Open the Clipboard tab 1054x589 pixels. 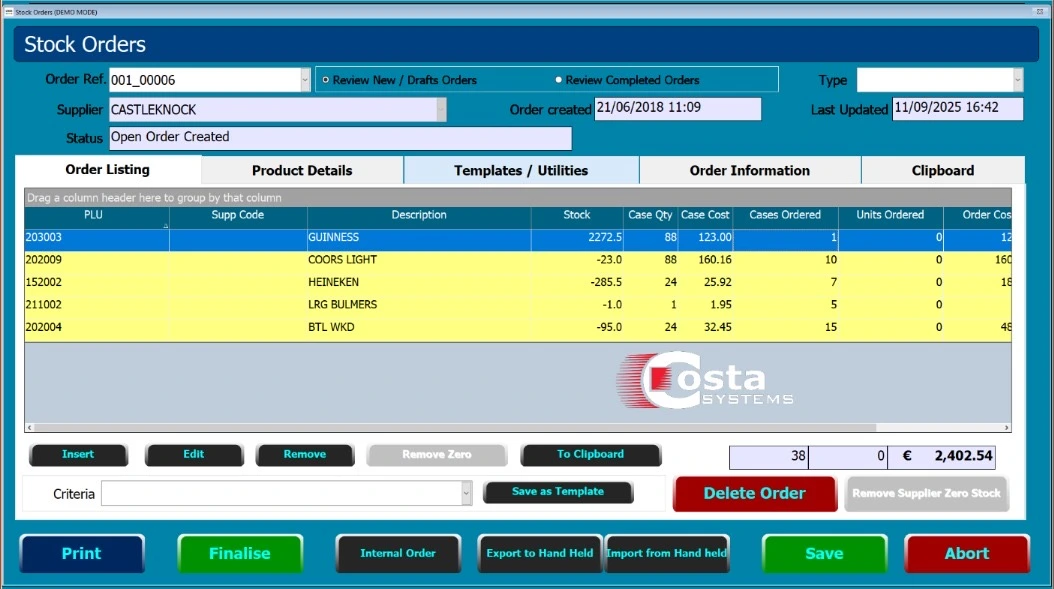[942, 171]
